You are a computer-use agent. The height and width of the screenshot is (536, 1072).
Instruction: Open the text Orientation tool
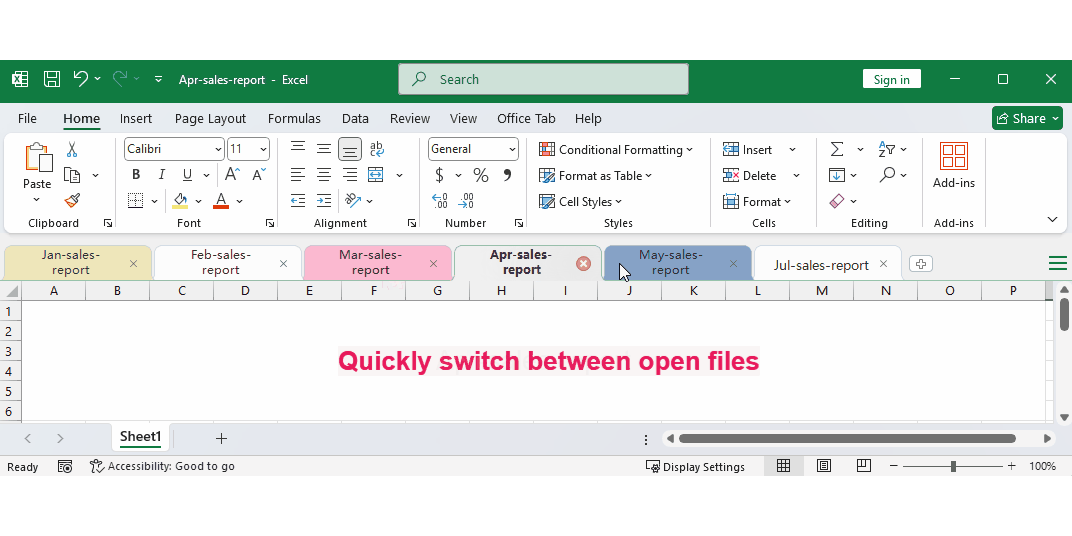(x=353, y=200)
